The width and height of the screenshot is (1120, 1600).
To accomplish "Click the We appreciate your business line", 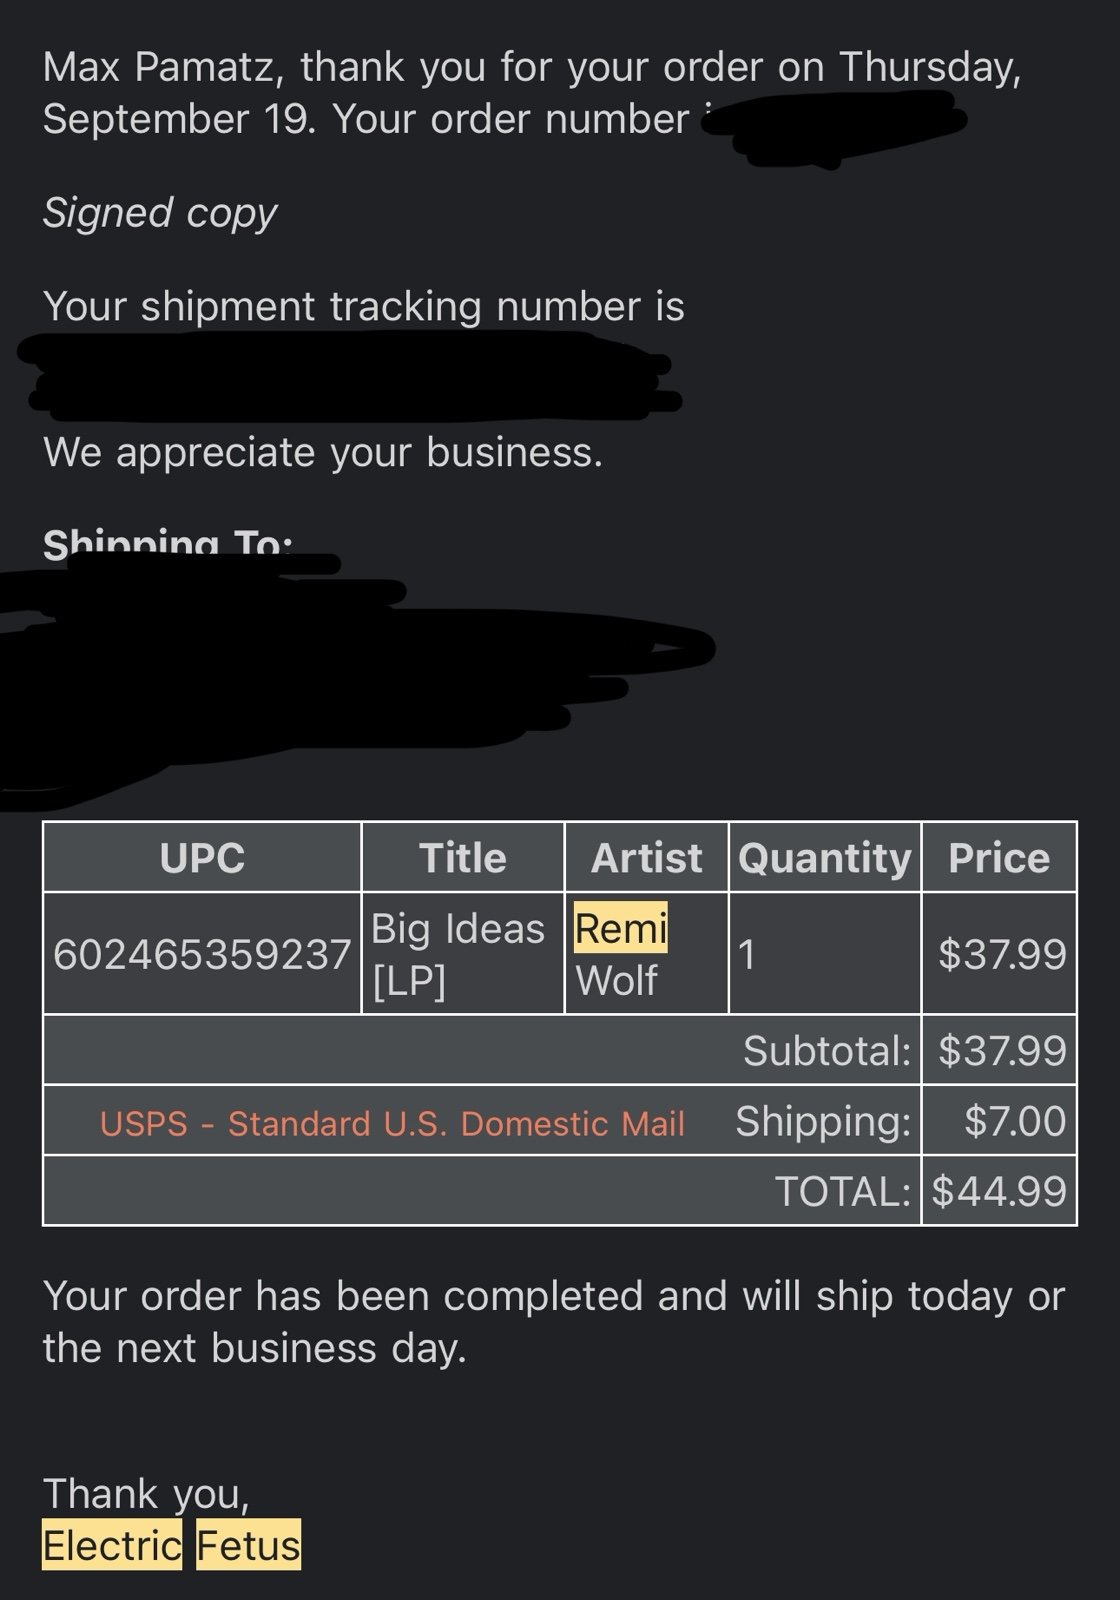I will (323, 453).
